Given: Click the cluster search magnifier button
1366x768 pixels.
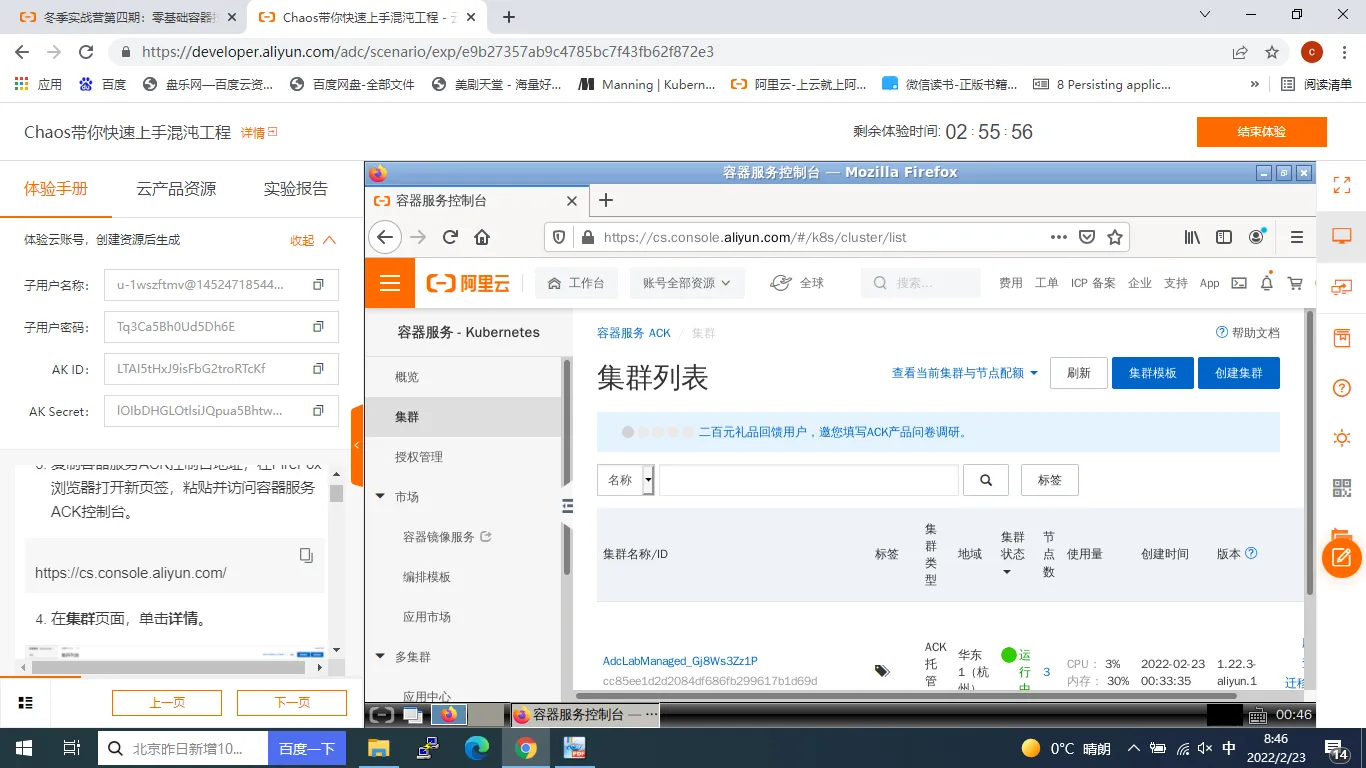Looking at the screenshot, I should click(986, 480).
